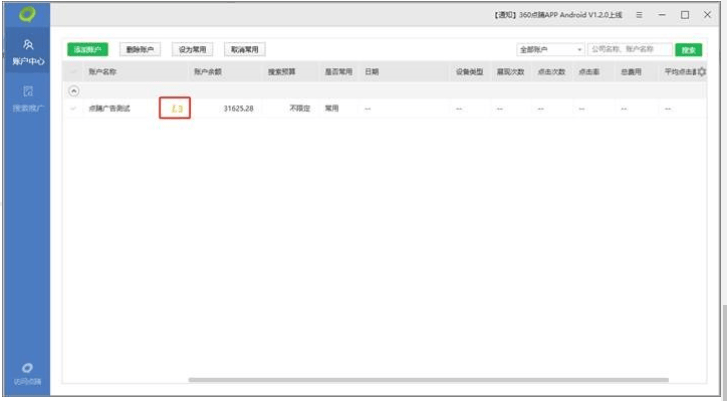Sort by 点击率 column header
Image resolution: width=727 pixels, height=401 pixels.
589,72
